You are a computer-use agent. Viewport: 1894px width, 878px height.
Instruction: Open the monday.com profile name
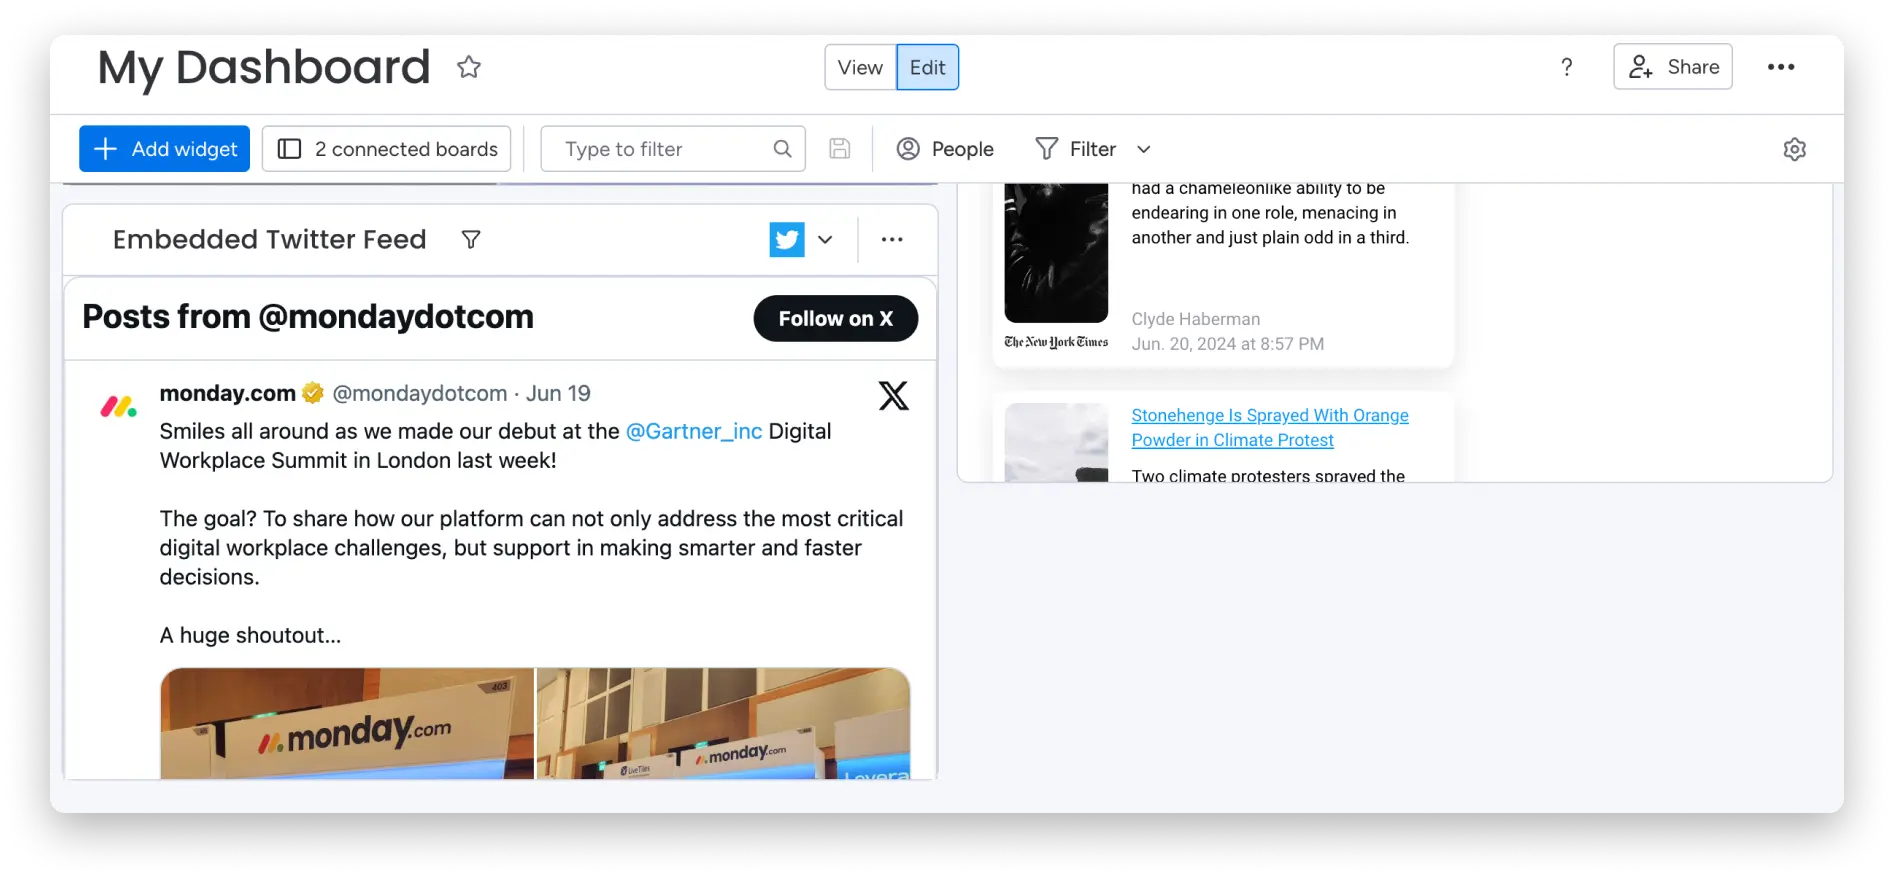(x=228, y=394)
